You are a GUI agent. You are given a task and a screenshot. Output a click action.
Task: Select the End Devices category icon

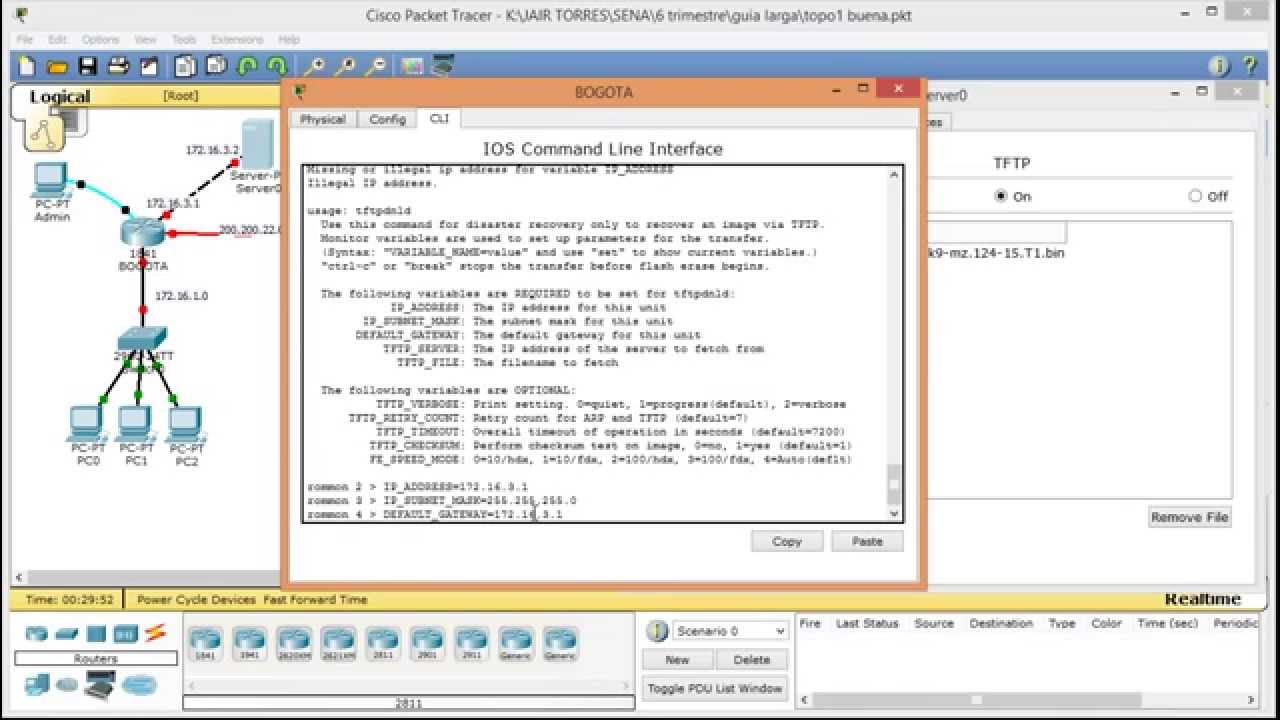37,685
